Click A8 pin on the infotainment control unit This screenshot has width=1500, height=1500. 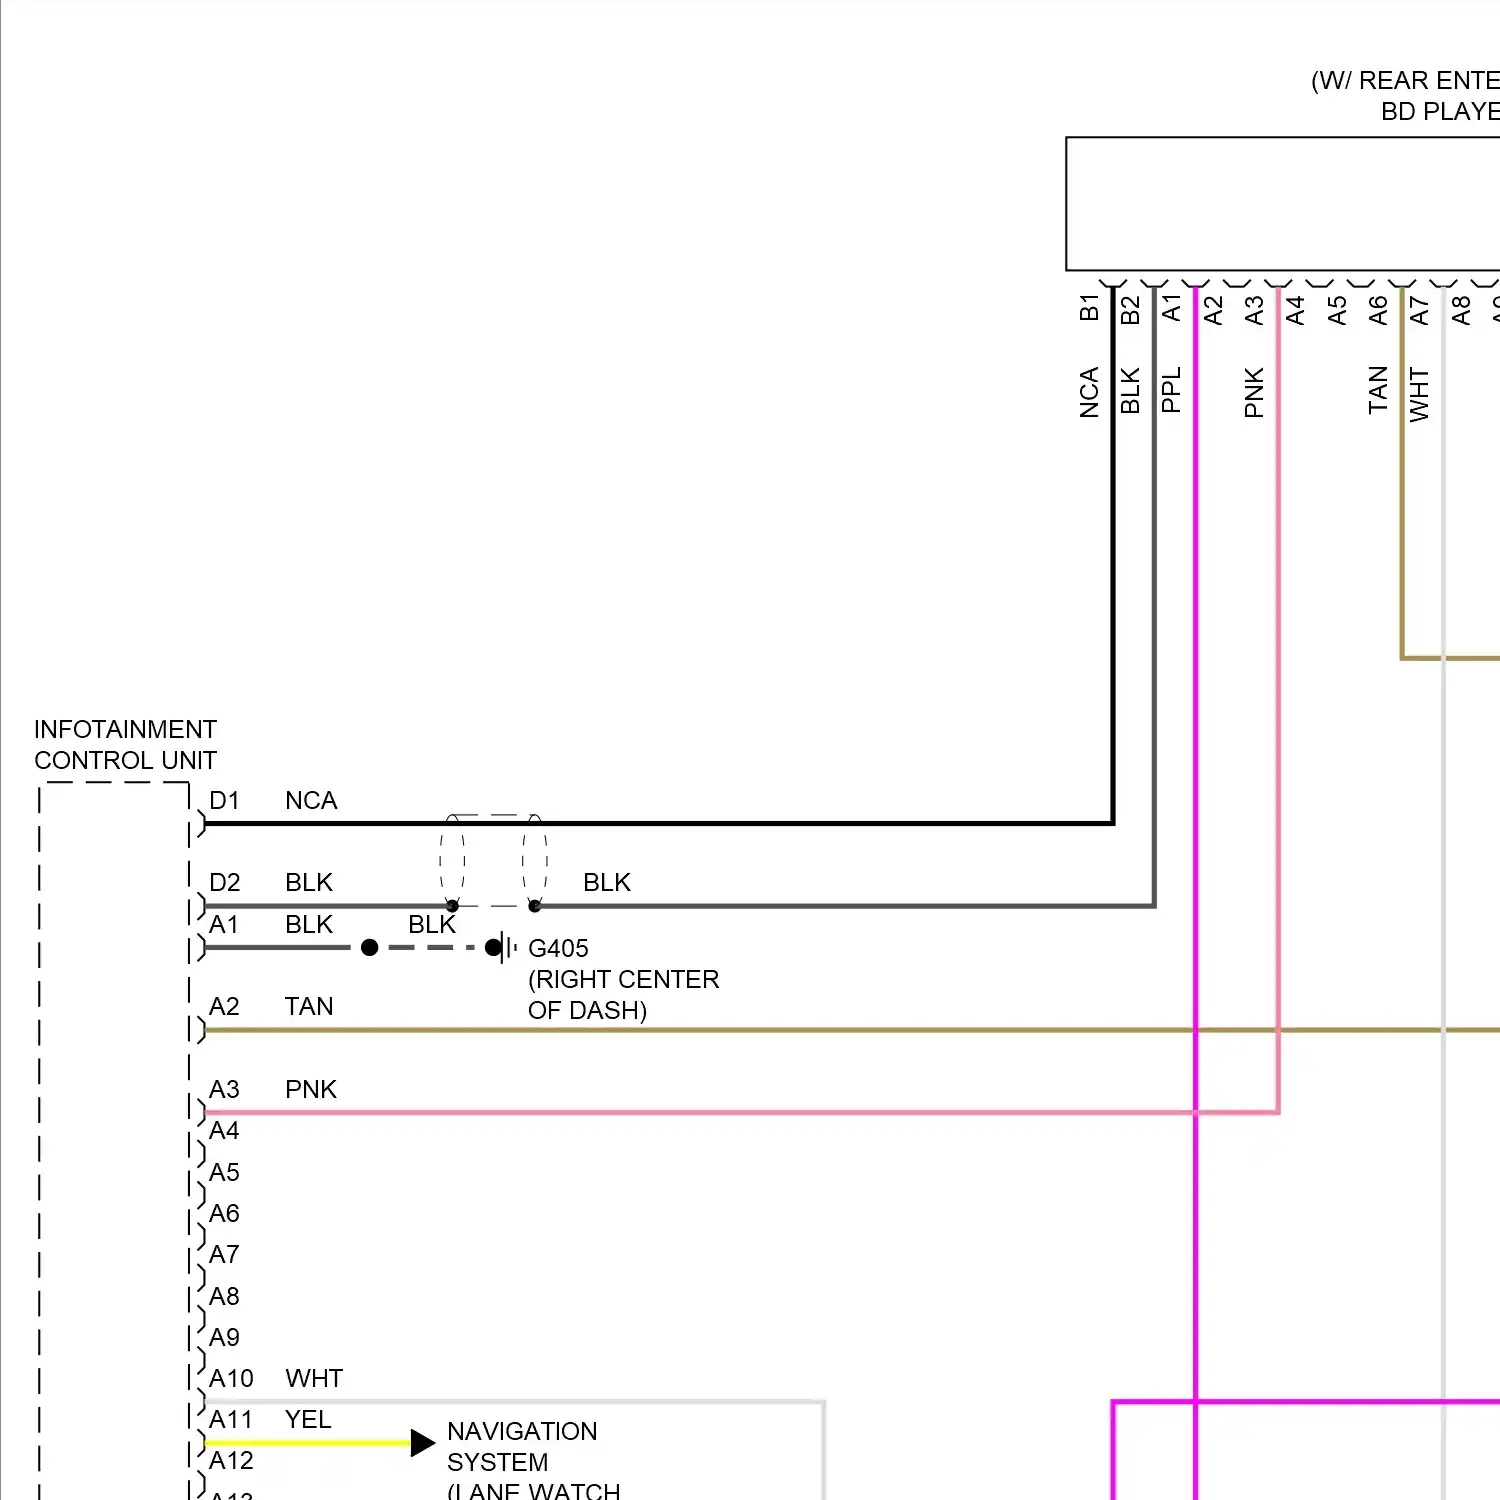coord(224,1296)
